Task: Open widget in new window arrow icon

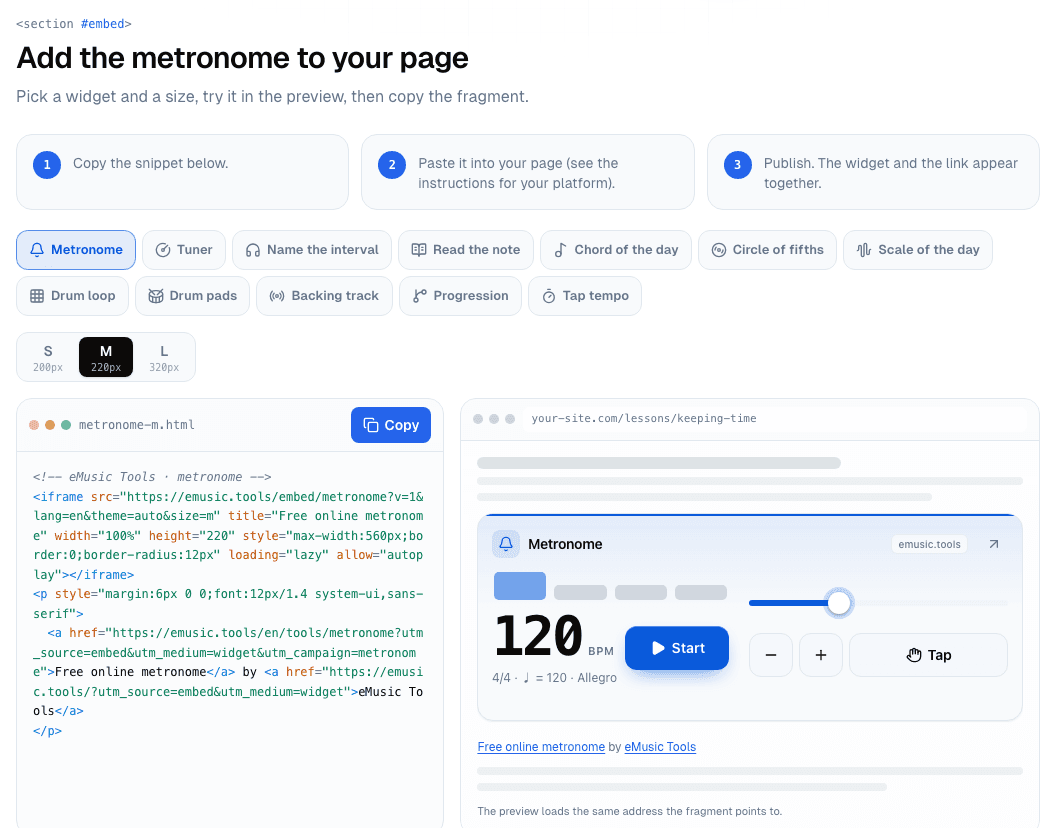Action: point(994,544)
